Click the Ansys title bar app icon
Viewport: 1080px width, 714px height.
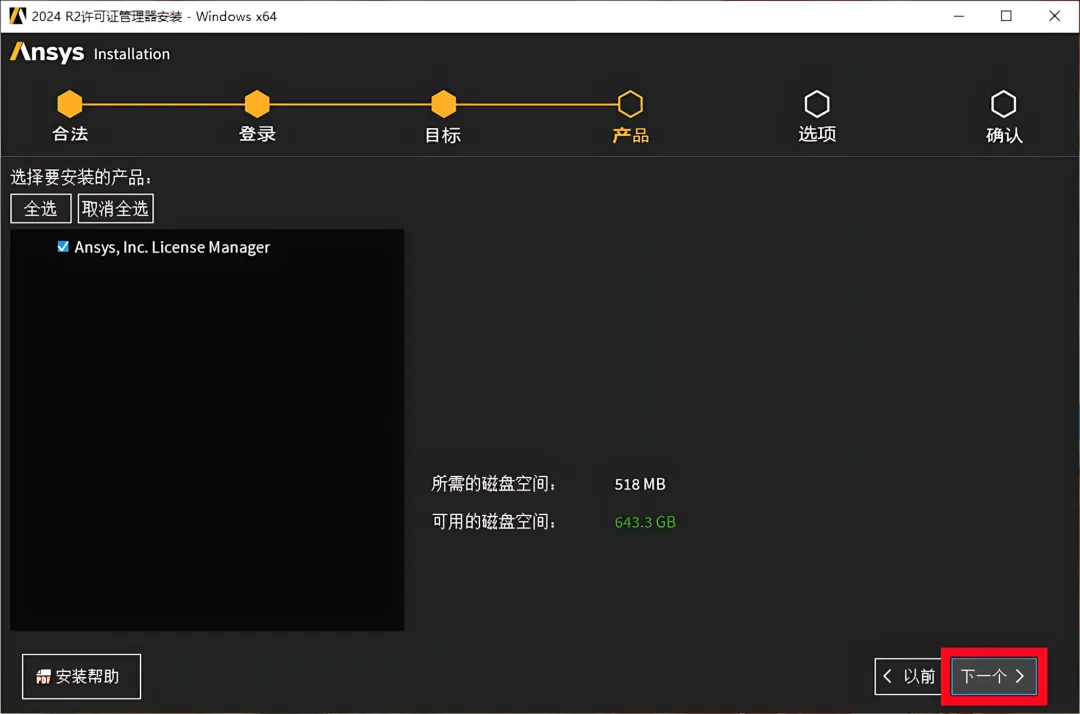click(17, 16)
